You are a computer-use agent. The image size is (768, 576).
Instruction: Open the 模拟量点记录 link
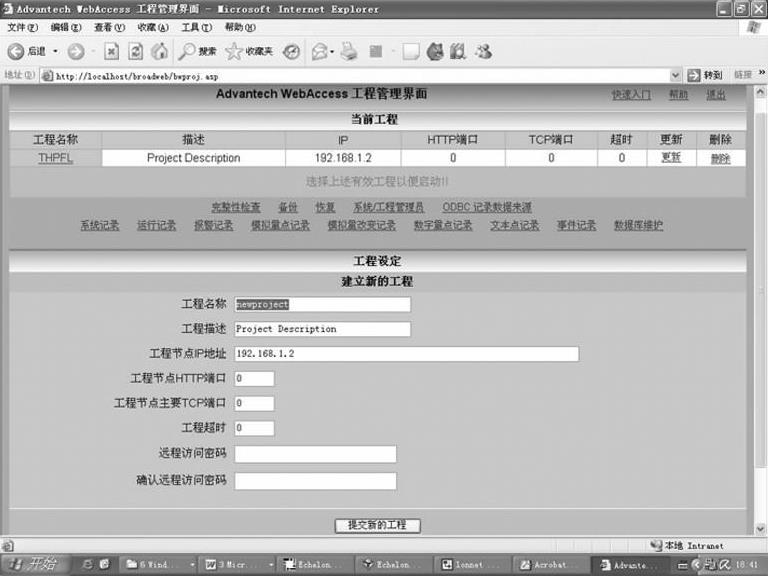pyautogui.click(x=280, y=225)
